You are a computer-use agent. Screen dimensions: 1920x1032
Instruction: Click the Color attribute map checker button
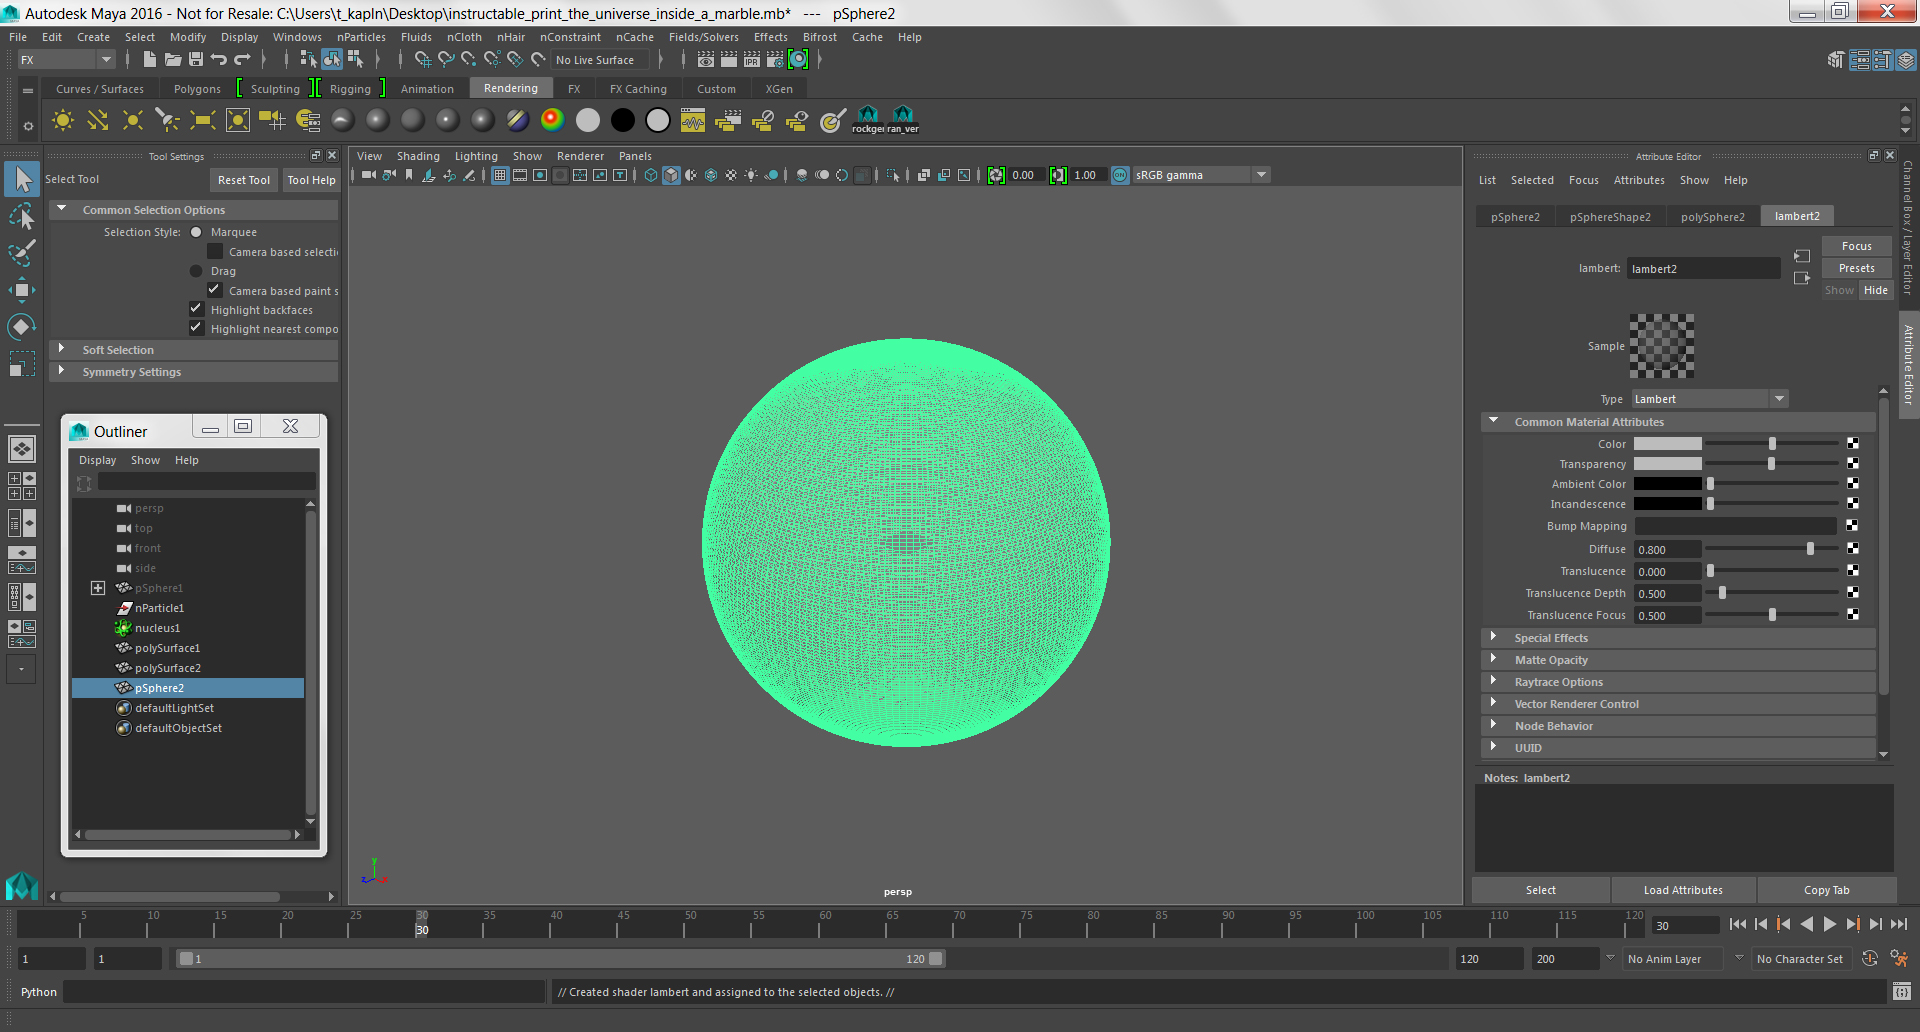1853,443
